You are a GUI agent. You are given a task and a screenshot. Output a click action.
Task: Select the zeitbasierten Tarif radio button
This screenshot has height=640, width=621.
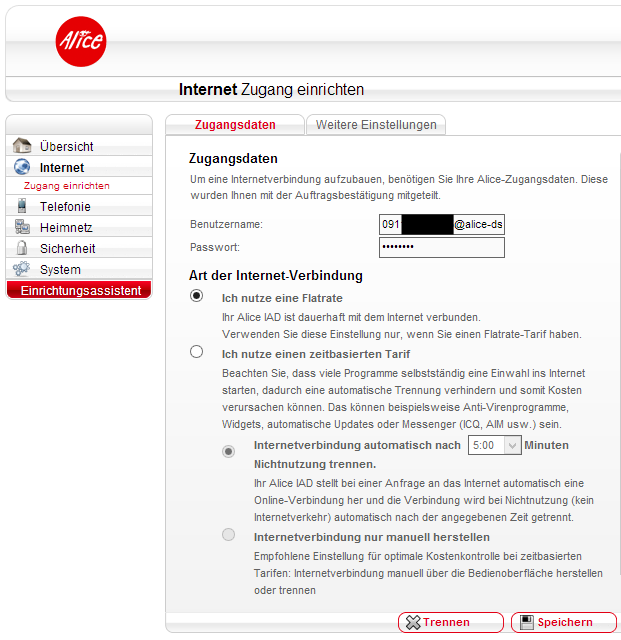tap(196, 351)
